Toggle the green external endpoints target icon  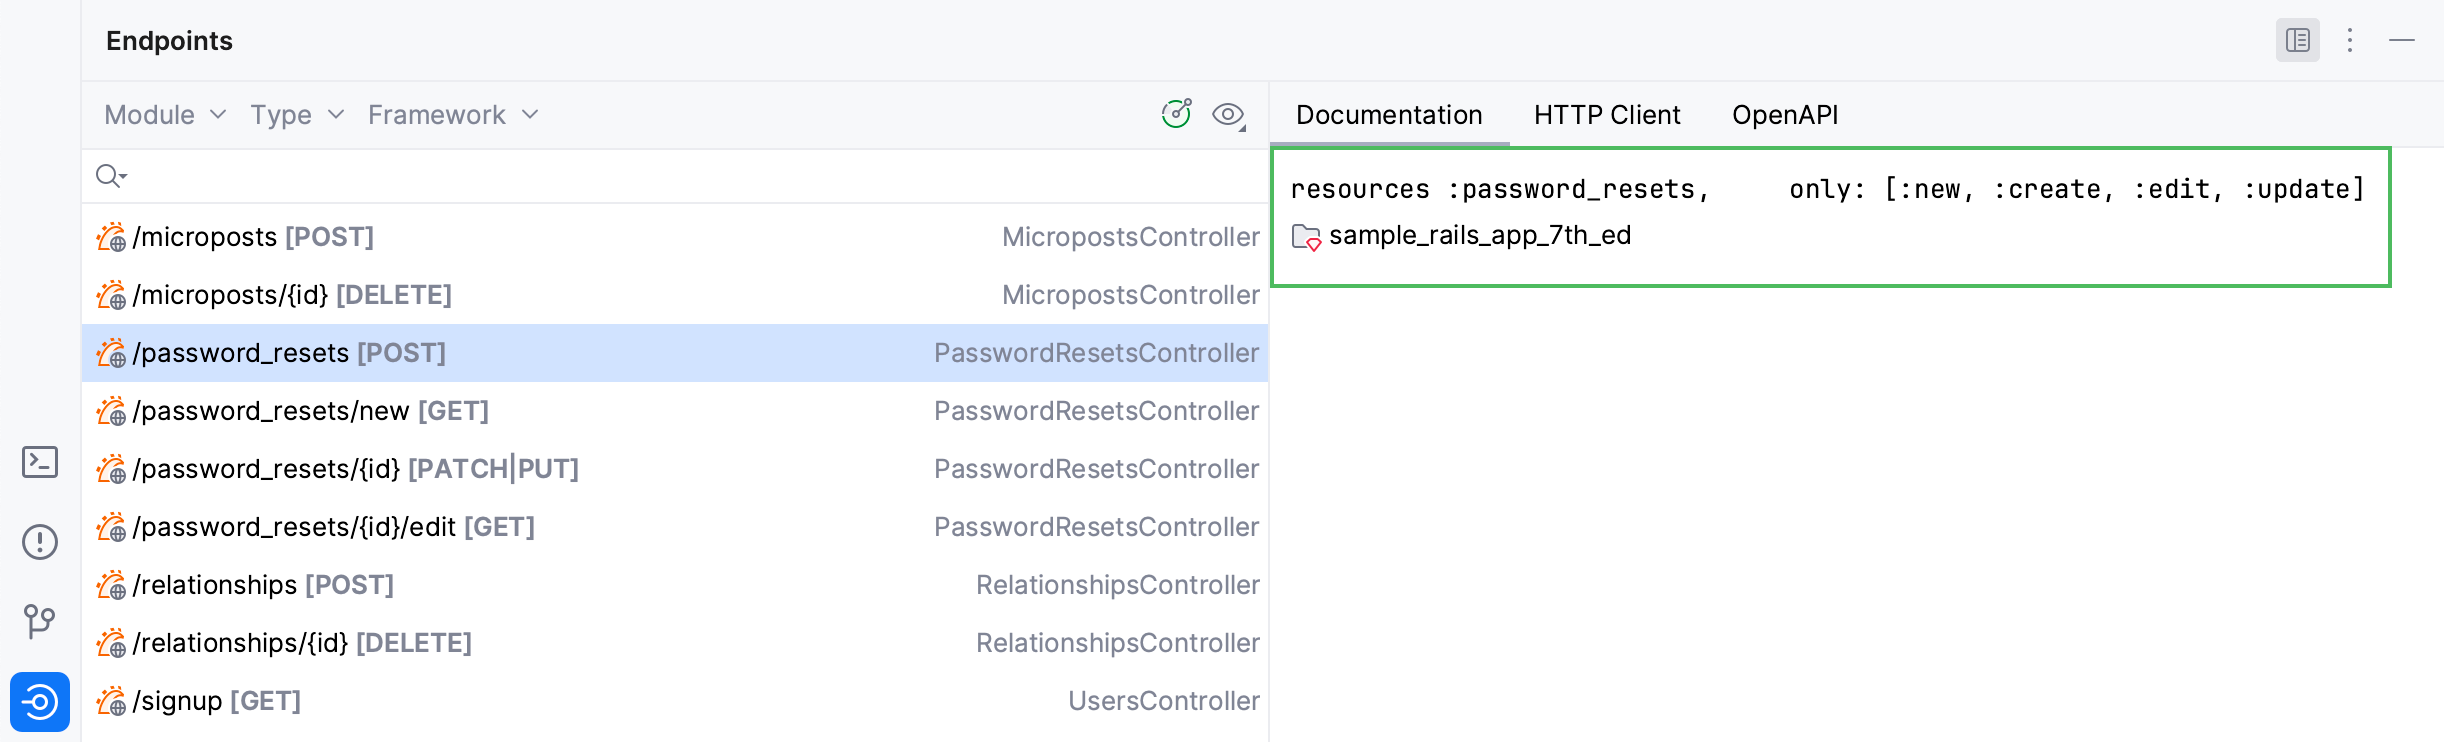pyautogui.click(x=1176, y=114)
